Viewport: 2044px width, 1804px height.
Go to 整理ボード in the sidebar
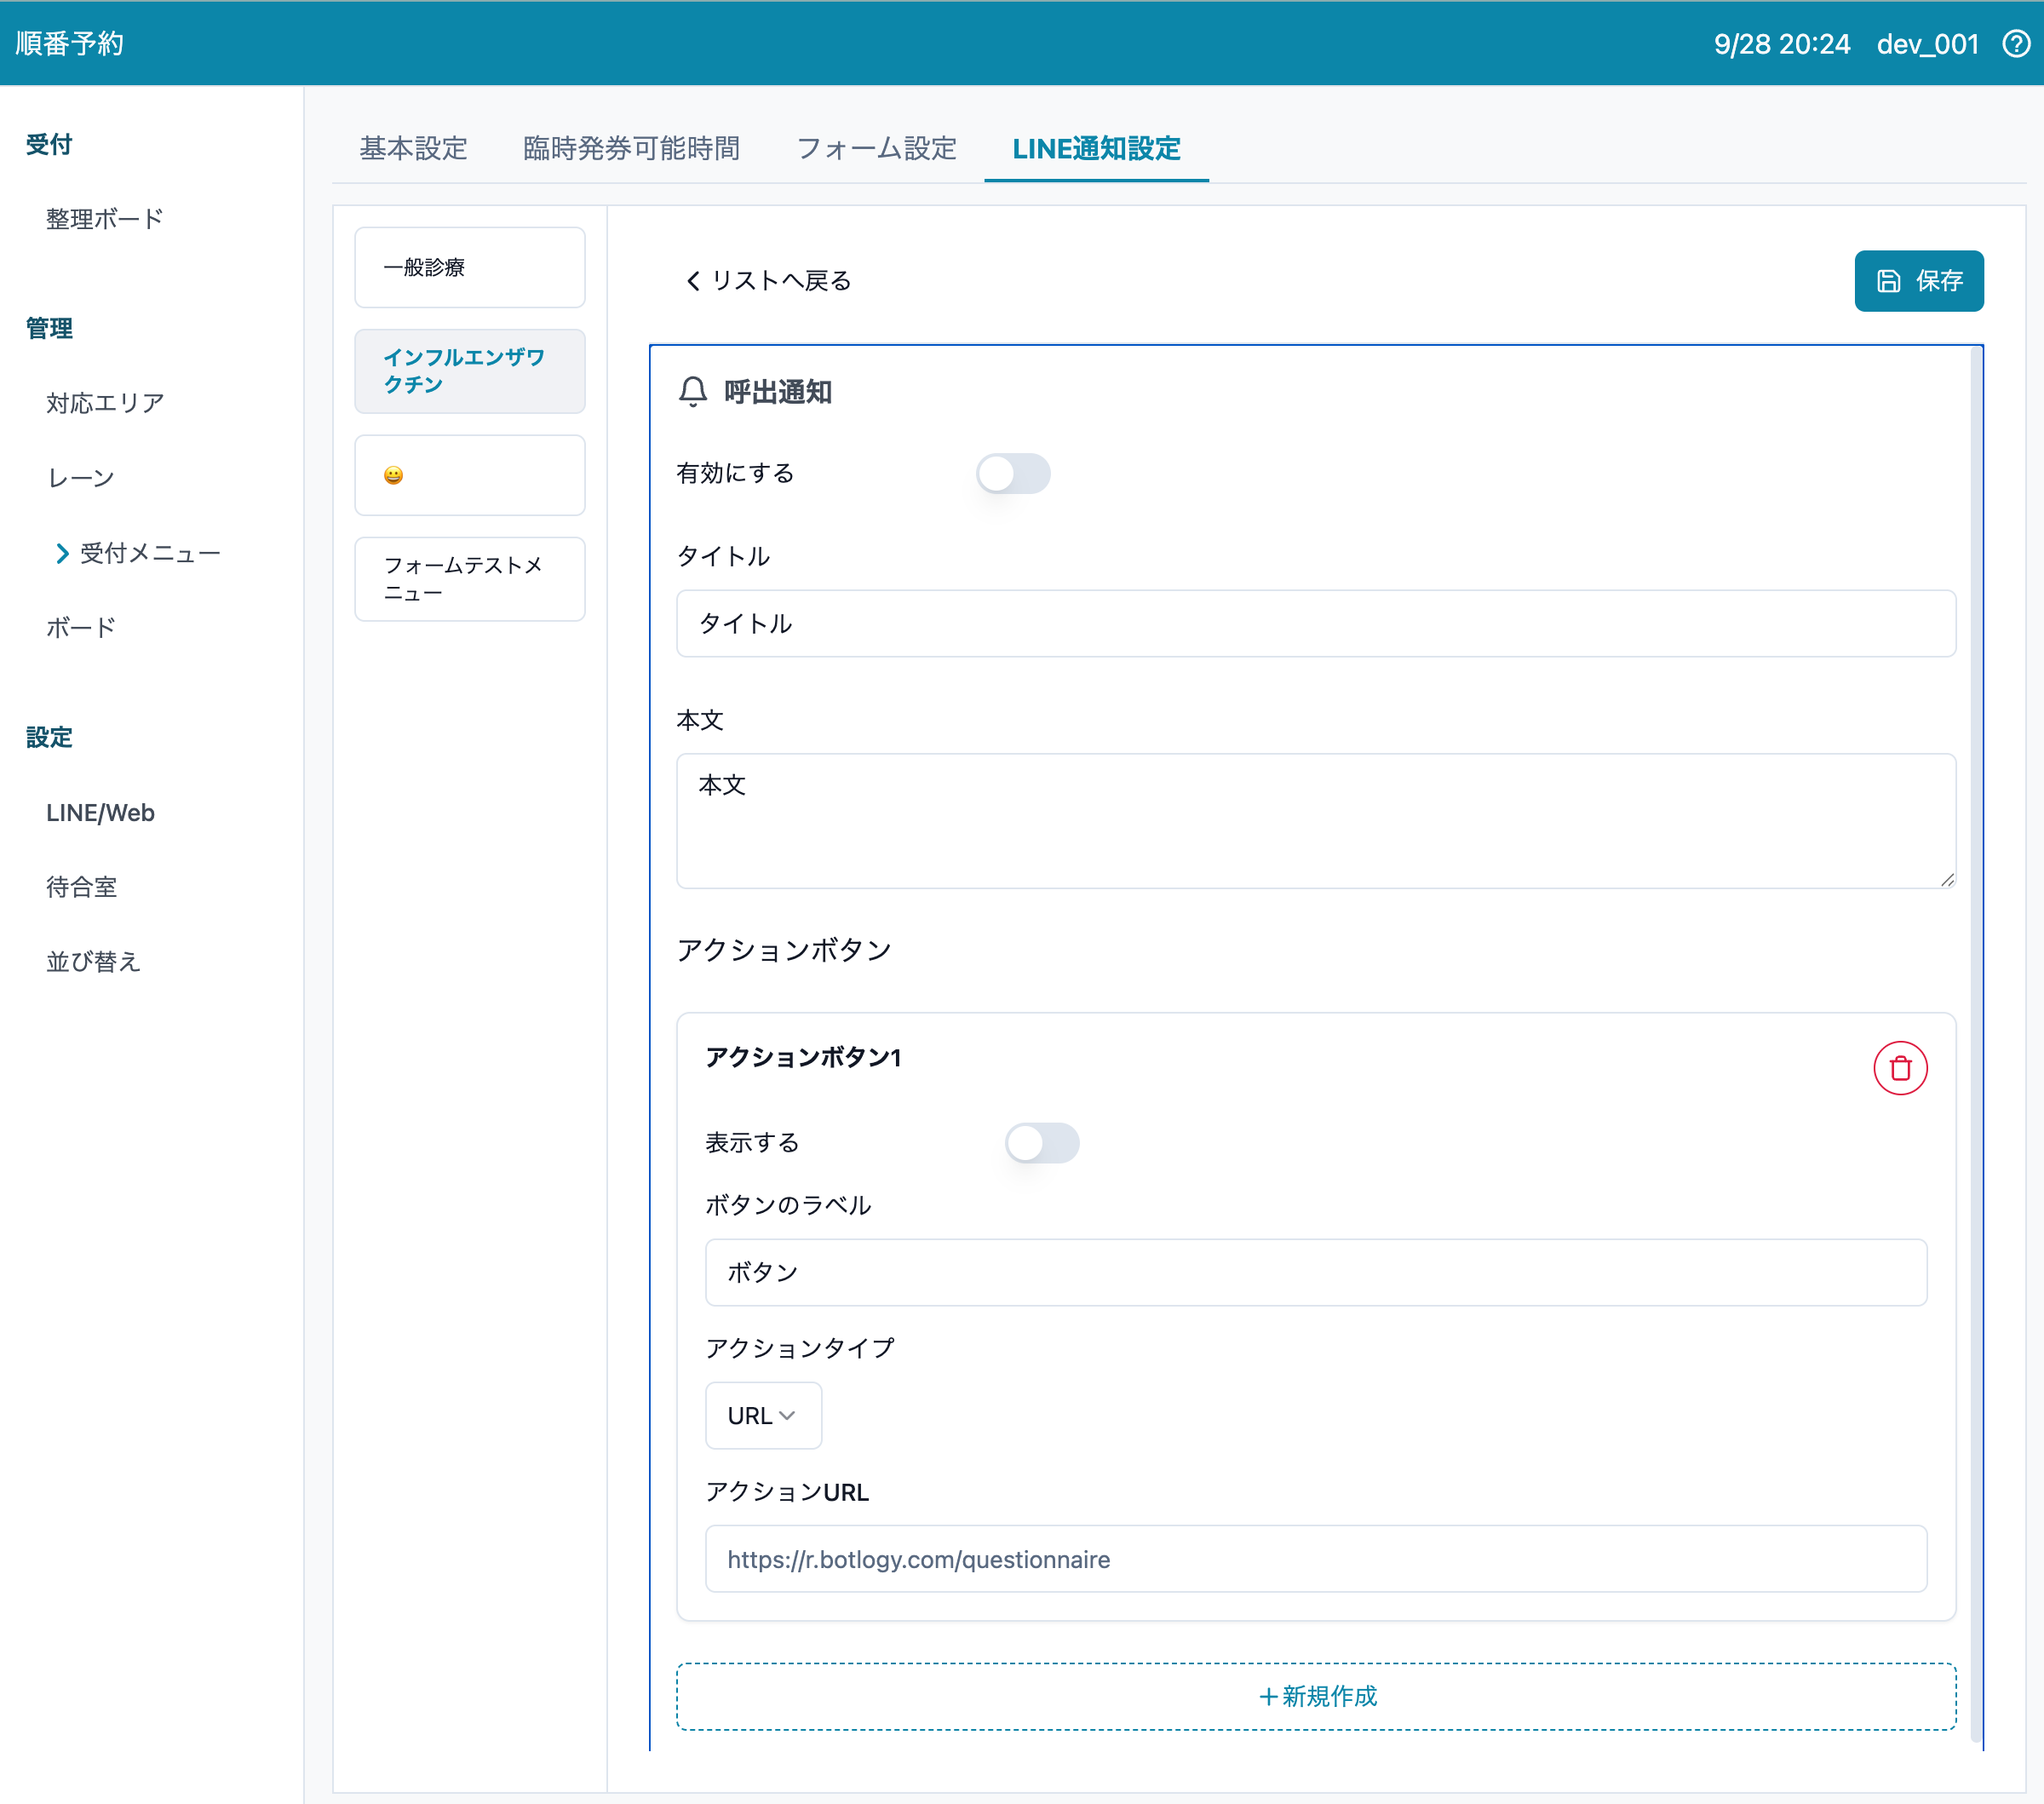tap(104, 219)
